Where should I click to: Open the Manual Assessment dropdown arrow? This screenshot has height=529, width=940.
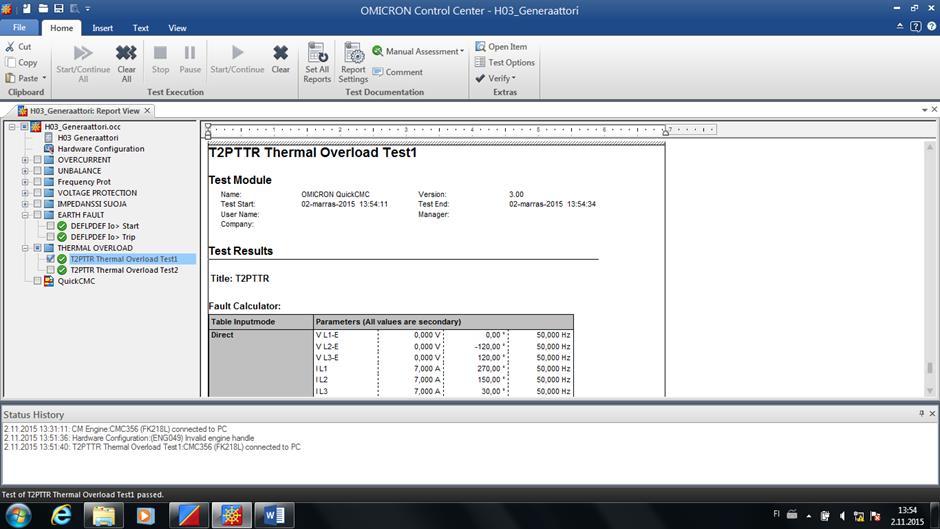pos(462,52)
